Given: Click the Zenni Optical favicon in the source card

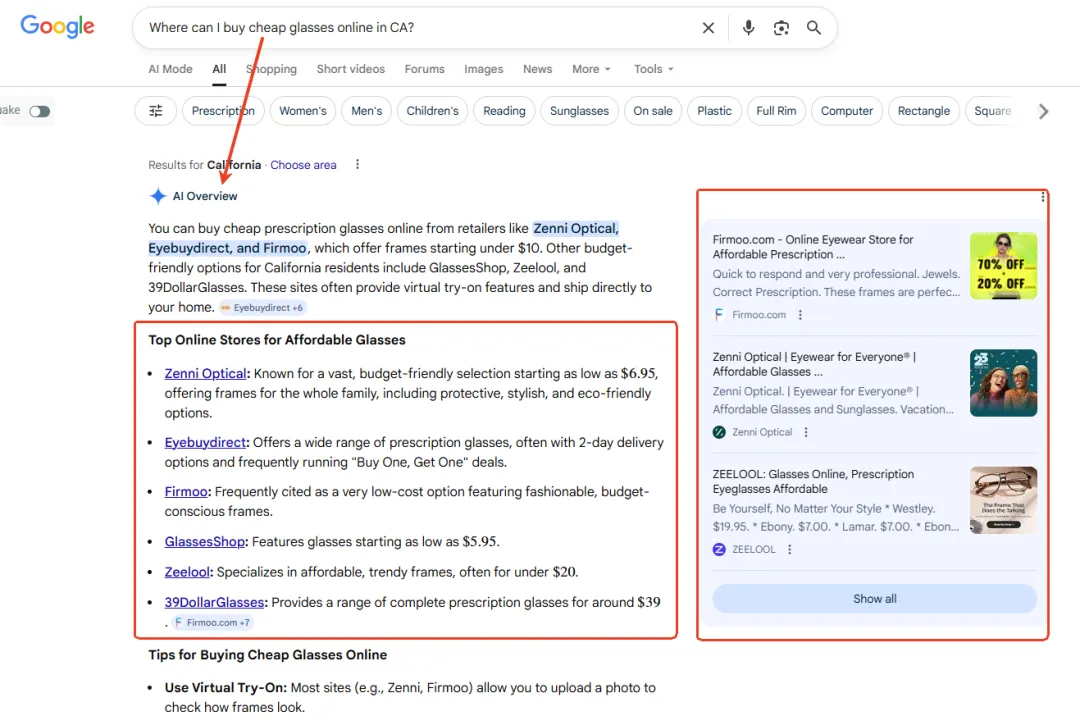Looking at the screenshot, I should (x=719, y=432).
